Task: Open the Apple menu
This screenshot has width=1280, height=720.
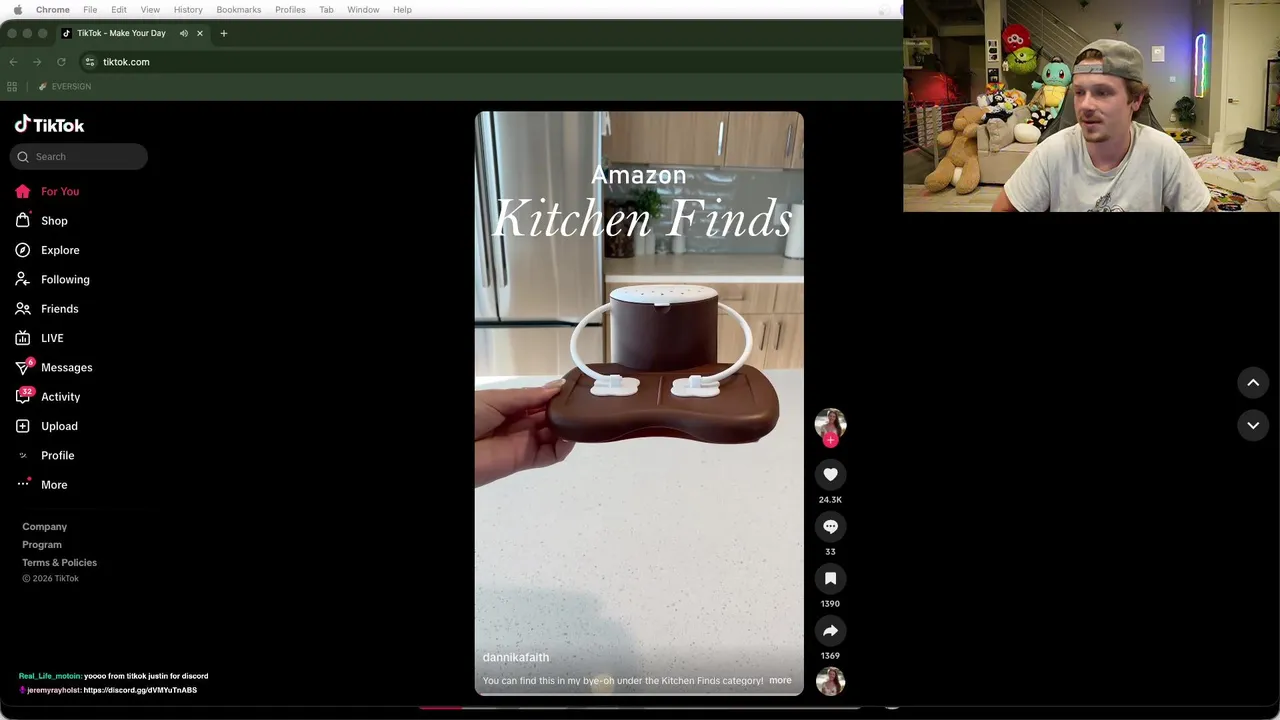Action: pos(17,9)
